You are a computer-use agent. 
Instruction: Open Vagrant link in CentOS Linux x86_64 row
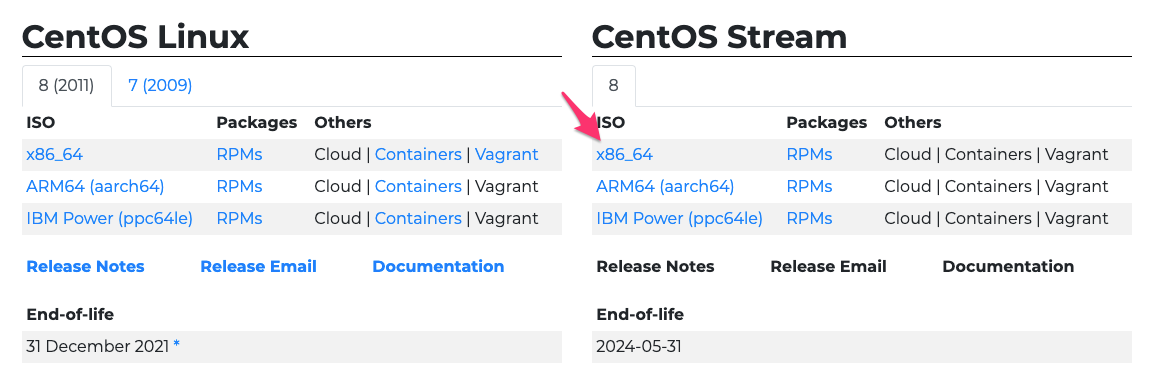(507, 155)
